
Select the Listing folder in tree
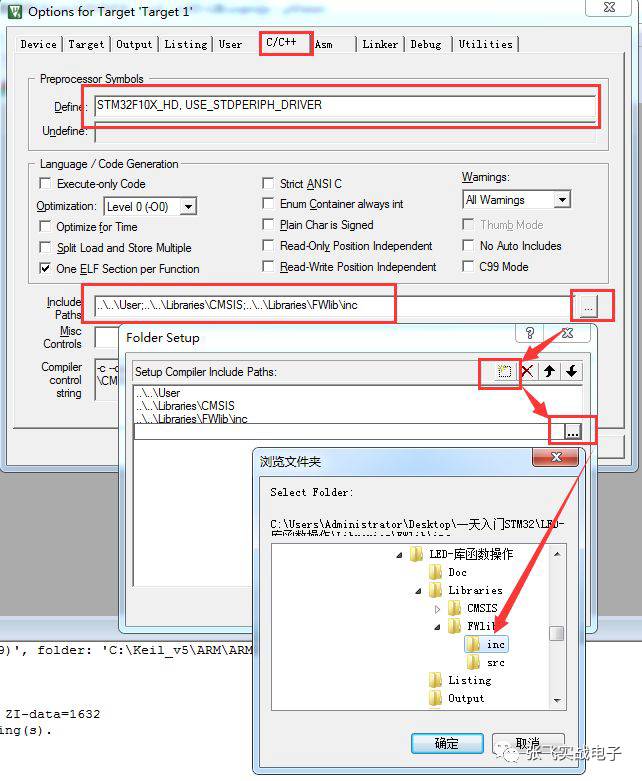(460, 680)
